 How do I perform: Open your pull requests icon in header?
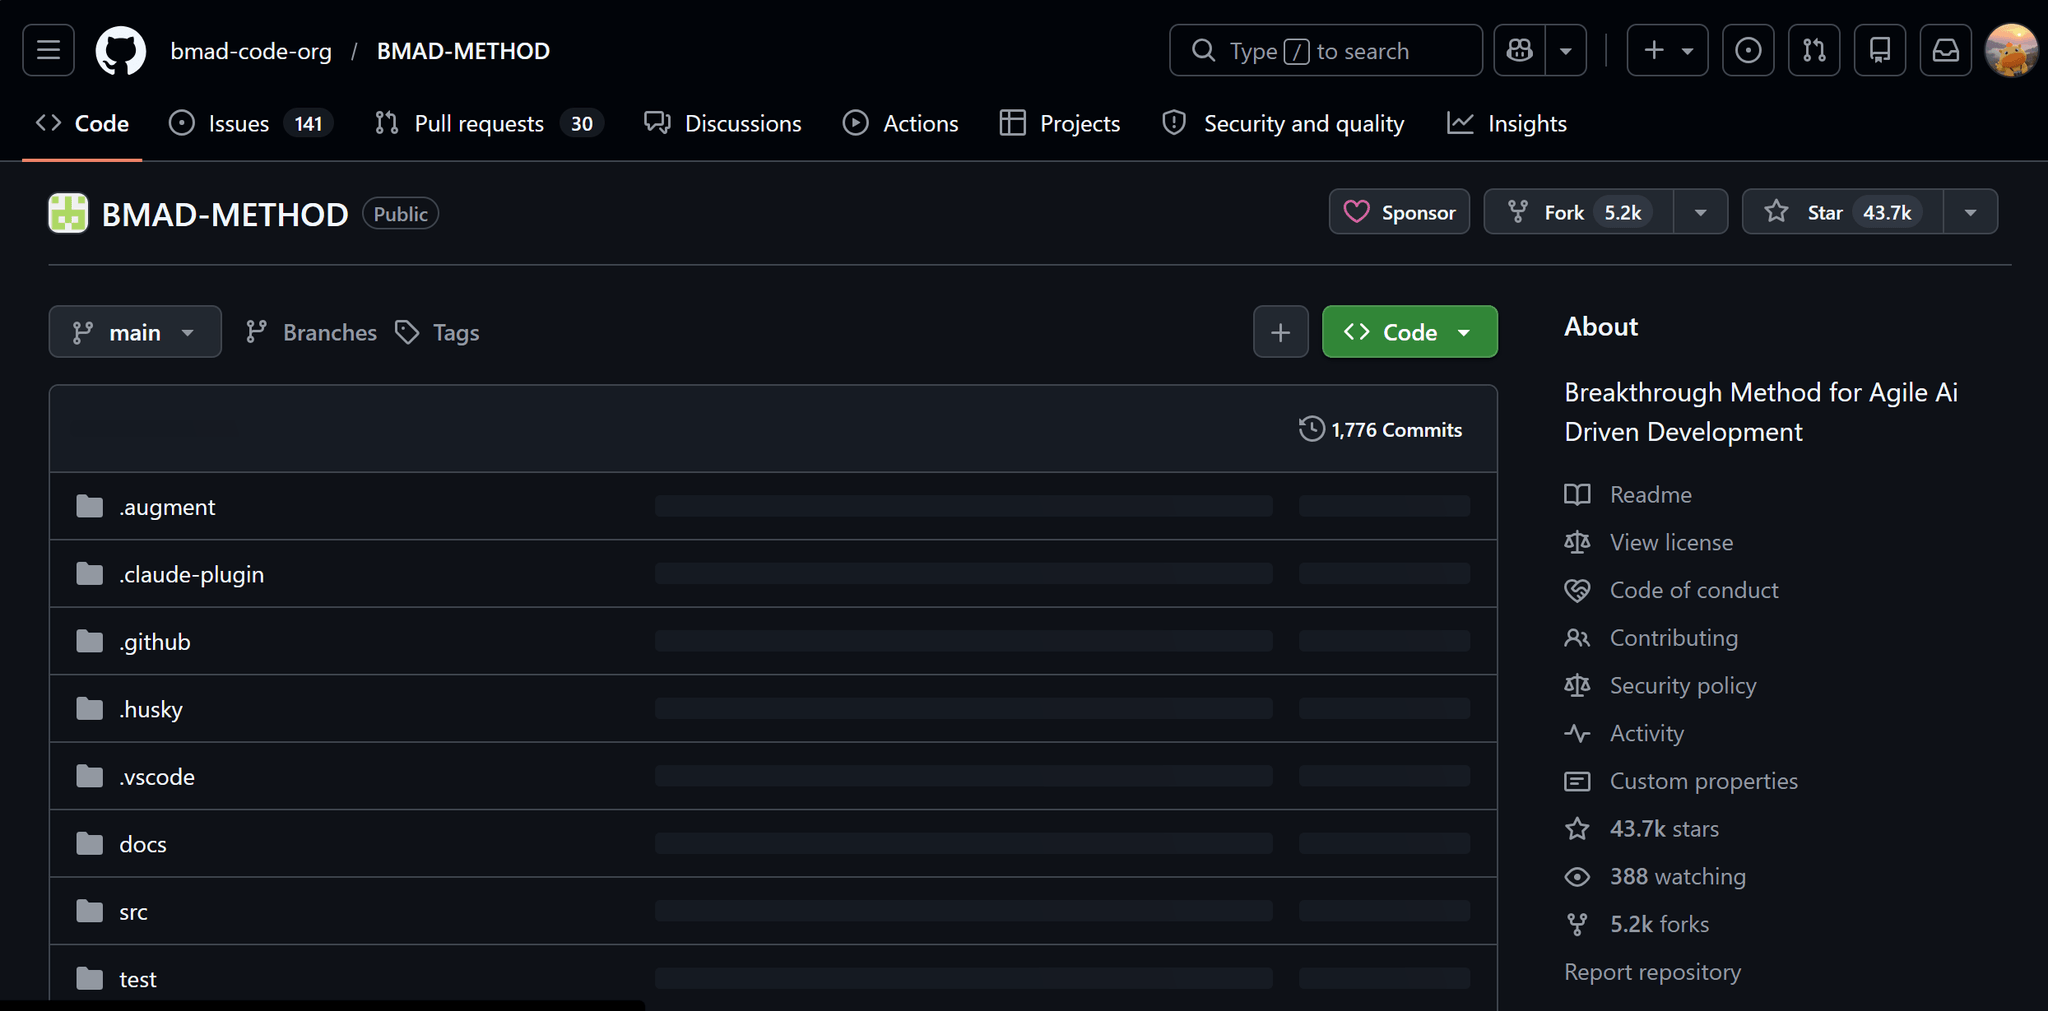coord(1814,50)
